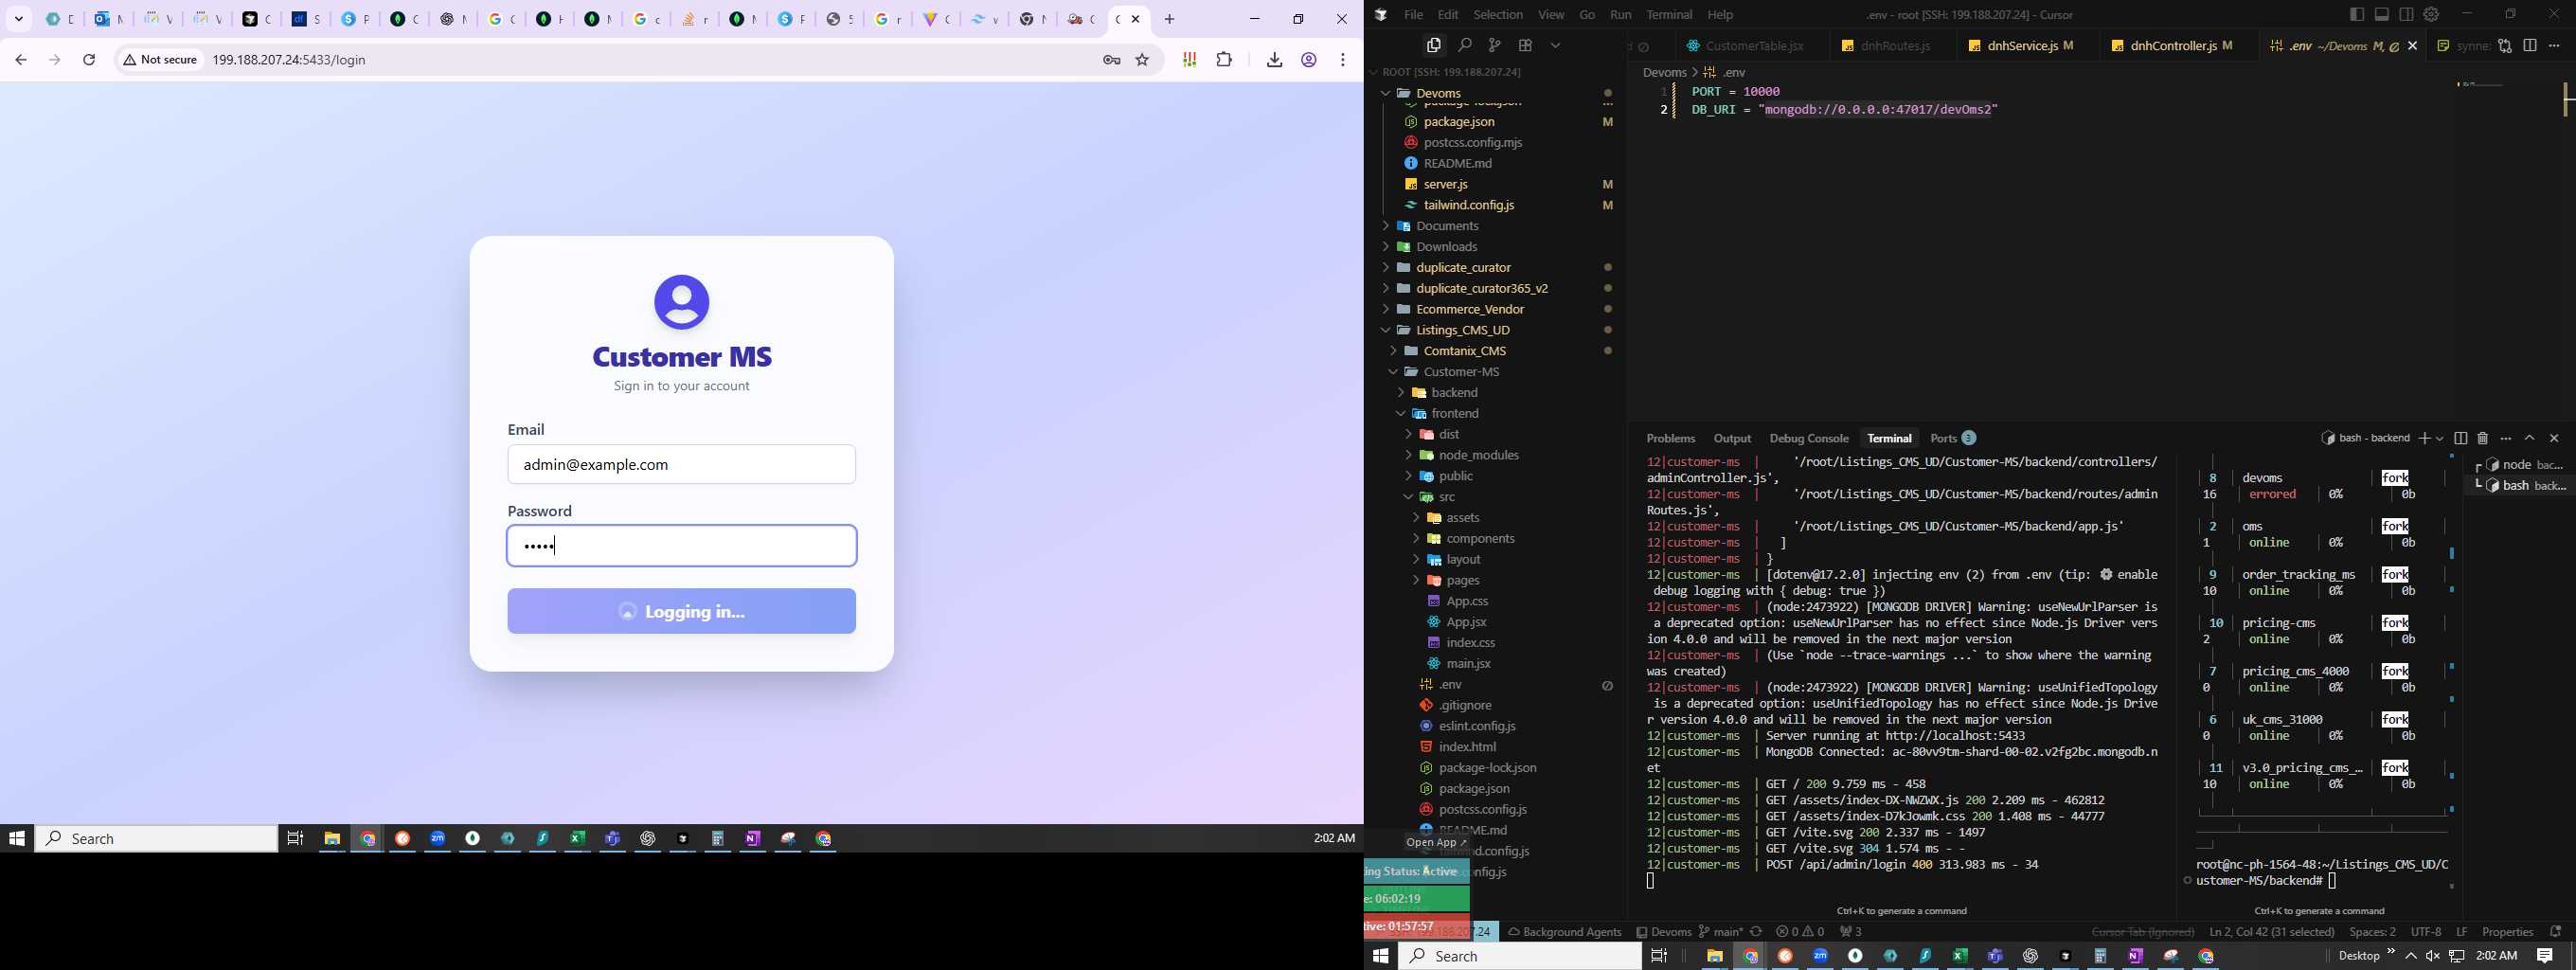The height and width of the screenshot is (970, 2576).
Task: Click the Logging in... button
Action: (x=682, y=611)
